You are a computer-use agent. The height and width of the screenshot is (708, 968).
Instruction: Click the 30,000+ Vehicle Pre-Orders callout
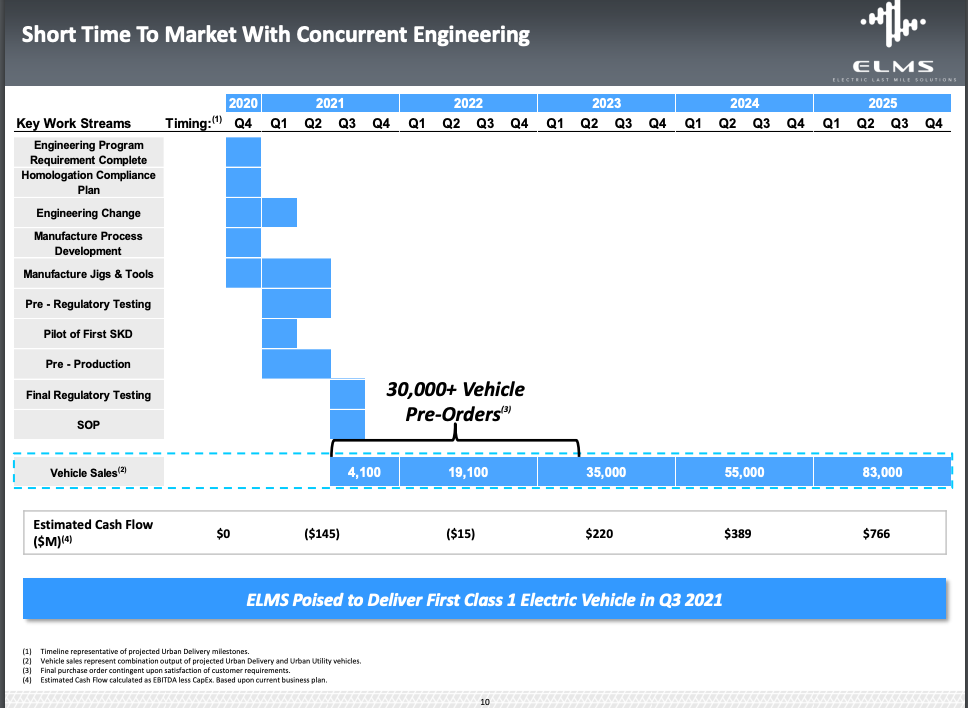click(x=455, y=401)
